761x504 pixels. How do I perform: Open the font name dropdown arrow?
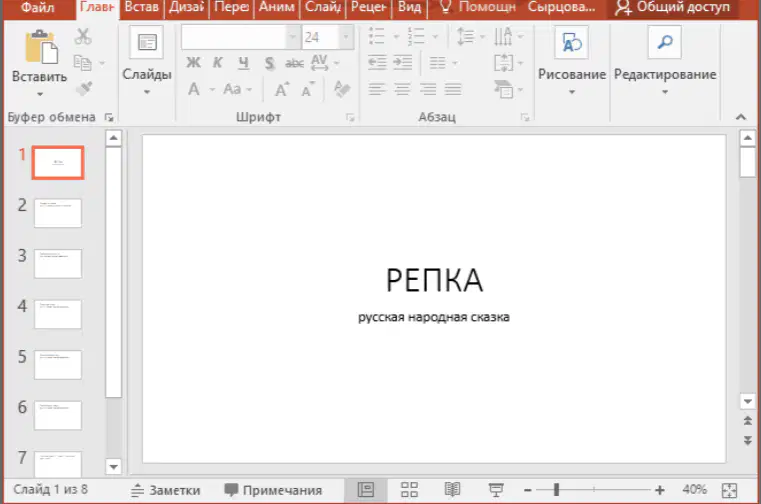[293, 37]
